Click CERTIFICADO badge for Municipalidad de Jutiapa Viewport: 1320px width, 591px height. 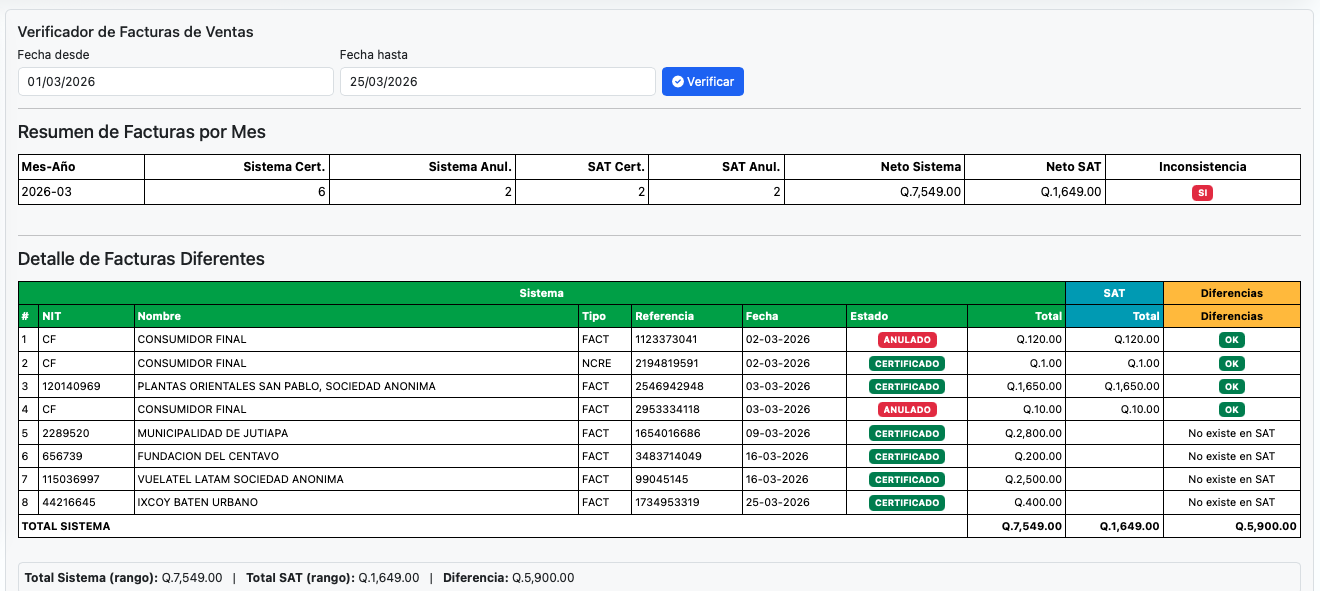[907, 433]
